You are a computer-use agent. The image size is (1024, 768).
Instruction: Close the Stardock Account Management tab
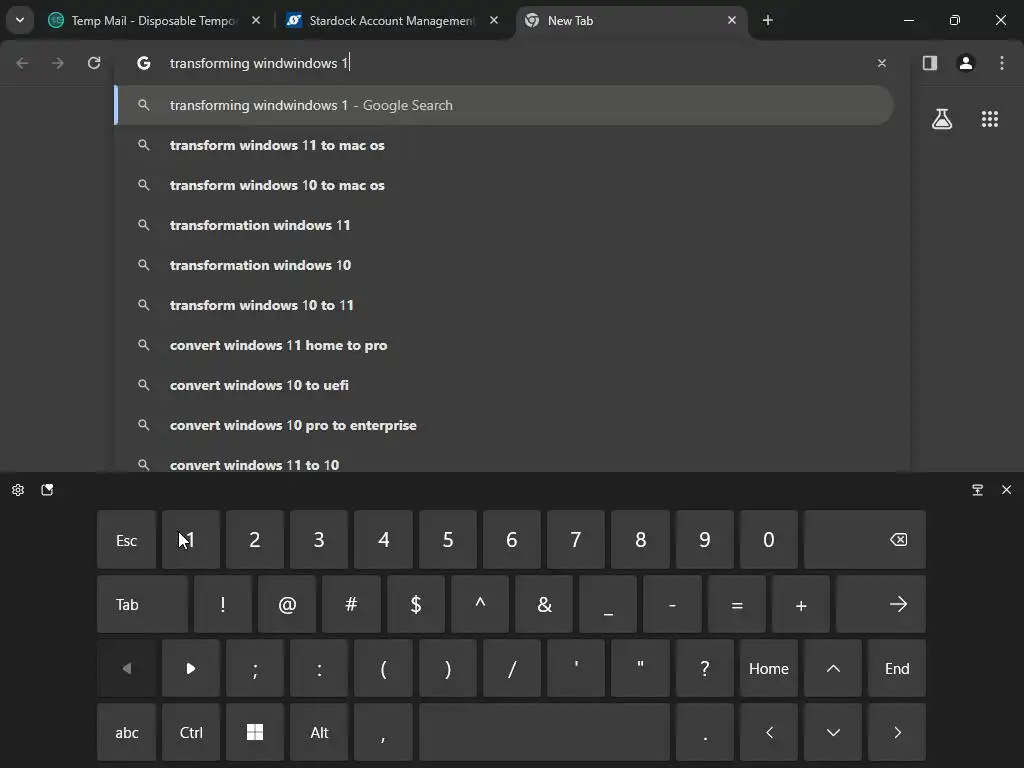coord(494,20)
